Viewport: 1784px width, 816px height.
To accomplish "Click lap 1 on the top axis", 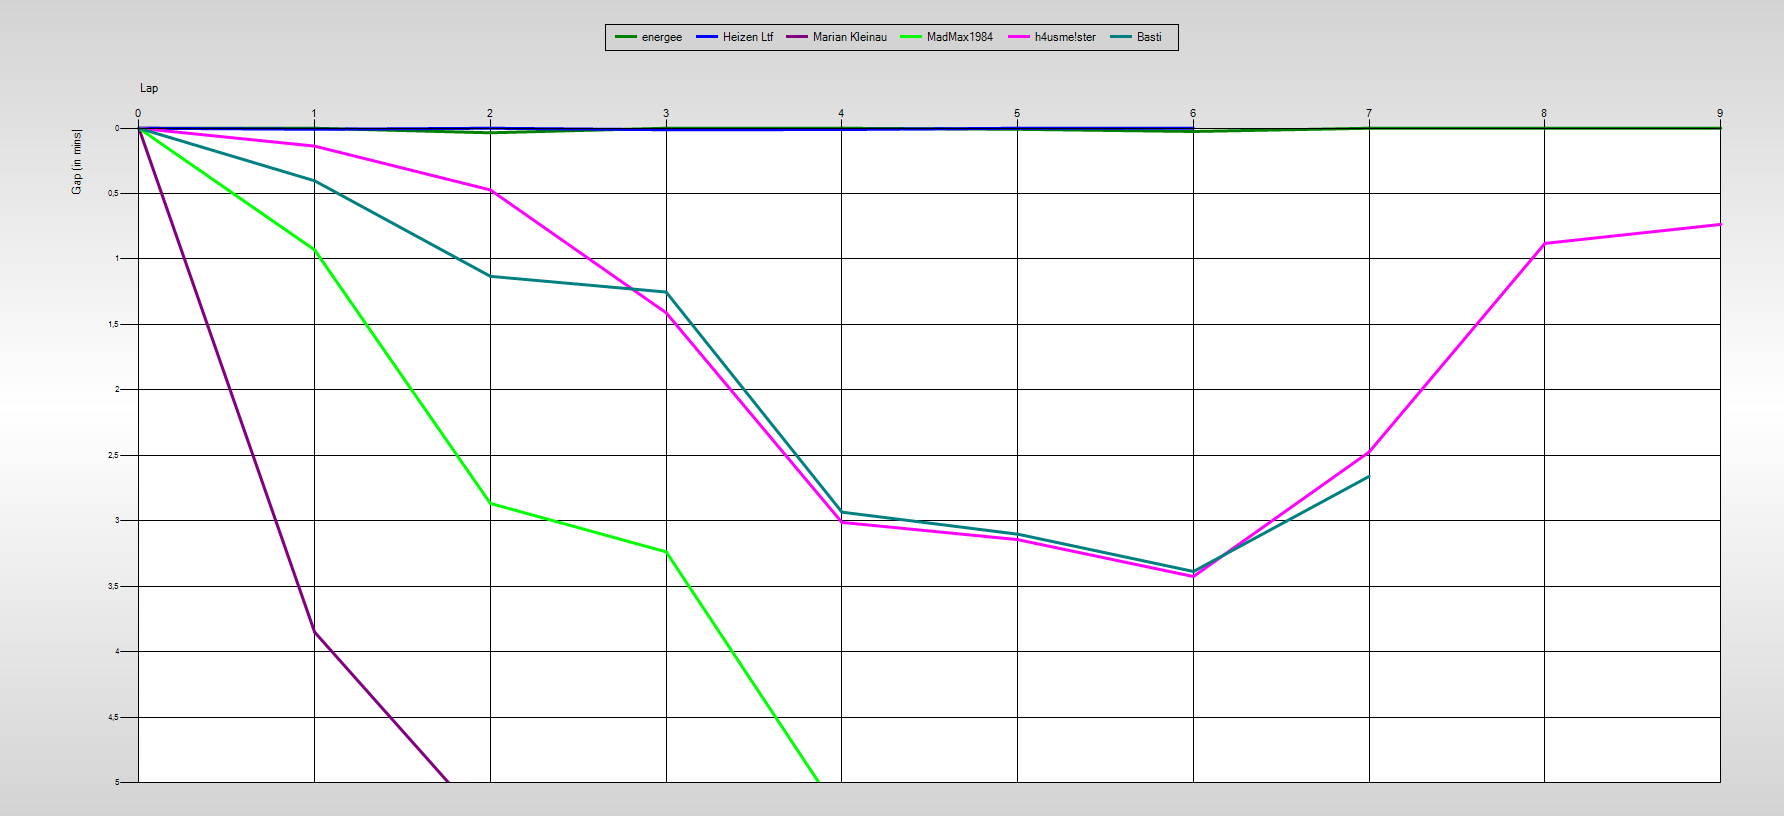I will [x=314, y=113].
